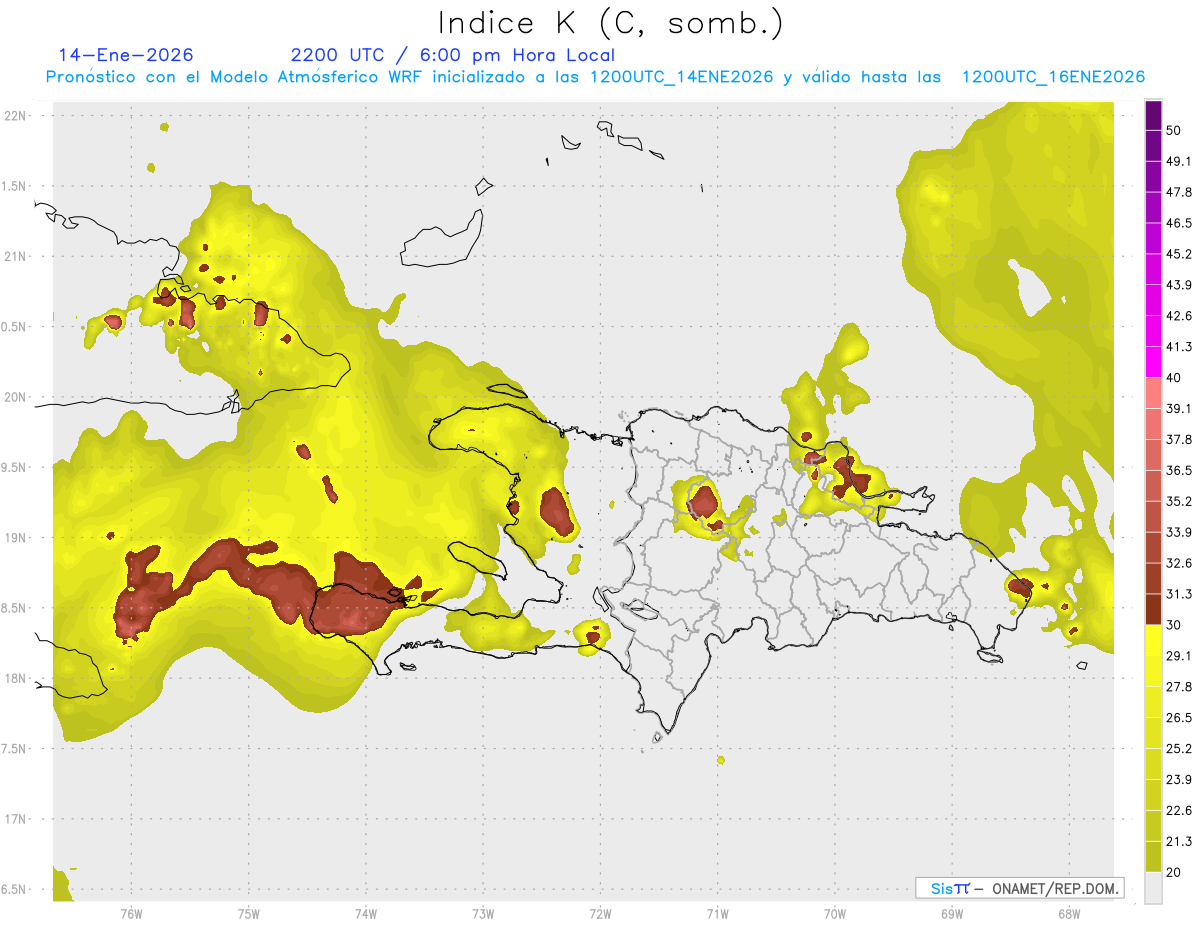Click the '70W' longitude axis label
The image size is (1200, 927).
point(835,914)
